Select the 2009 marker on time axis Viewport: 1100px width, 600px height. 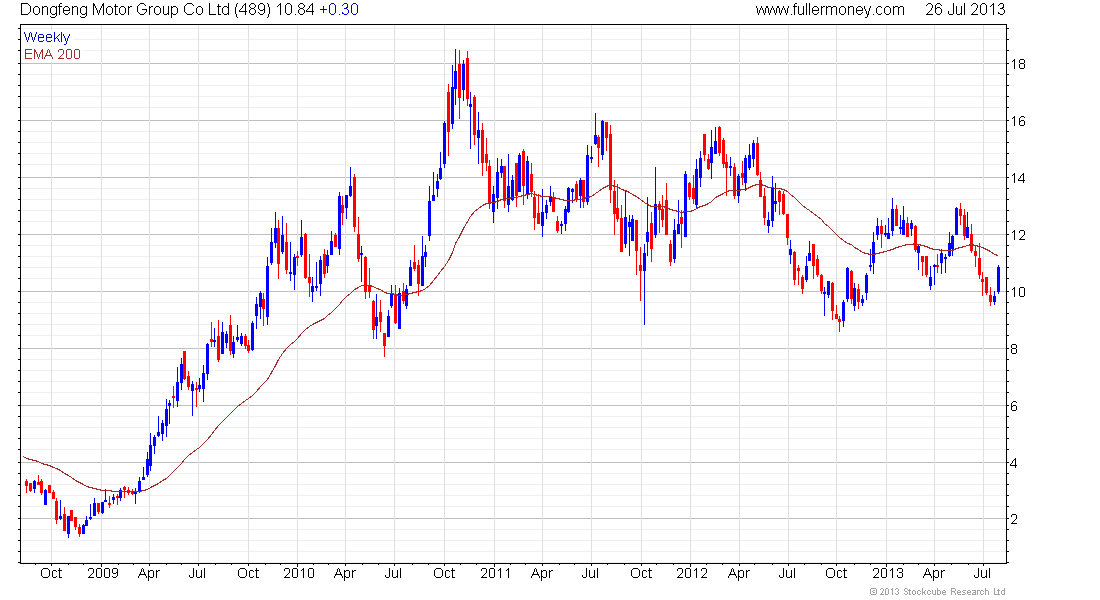103,573
